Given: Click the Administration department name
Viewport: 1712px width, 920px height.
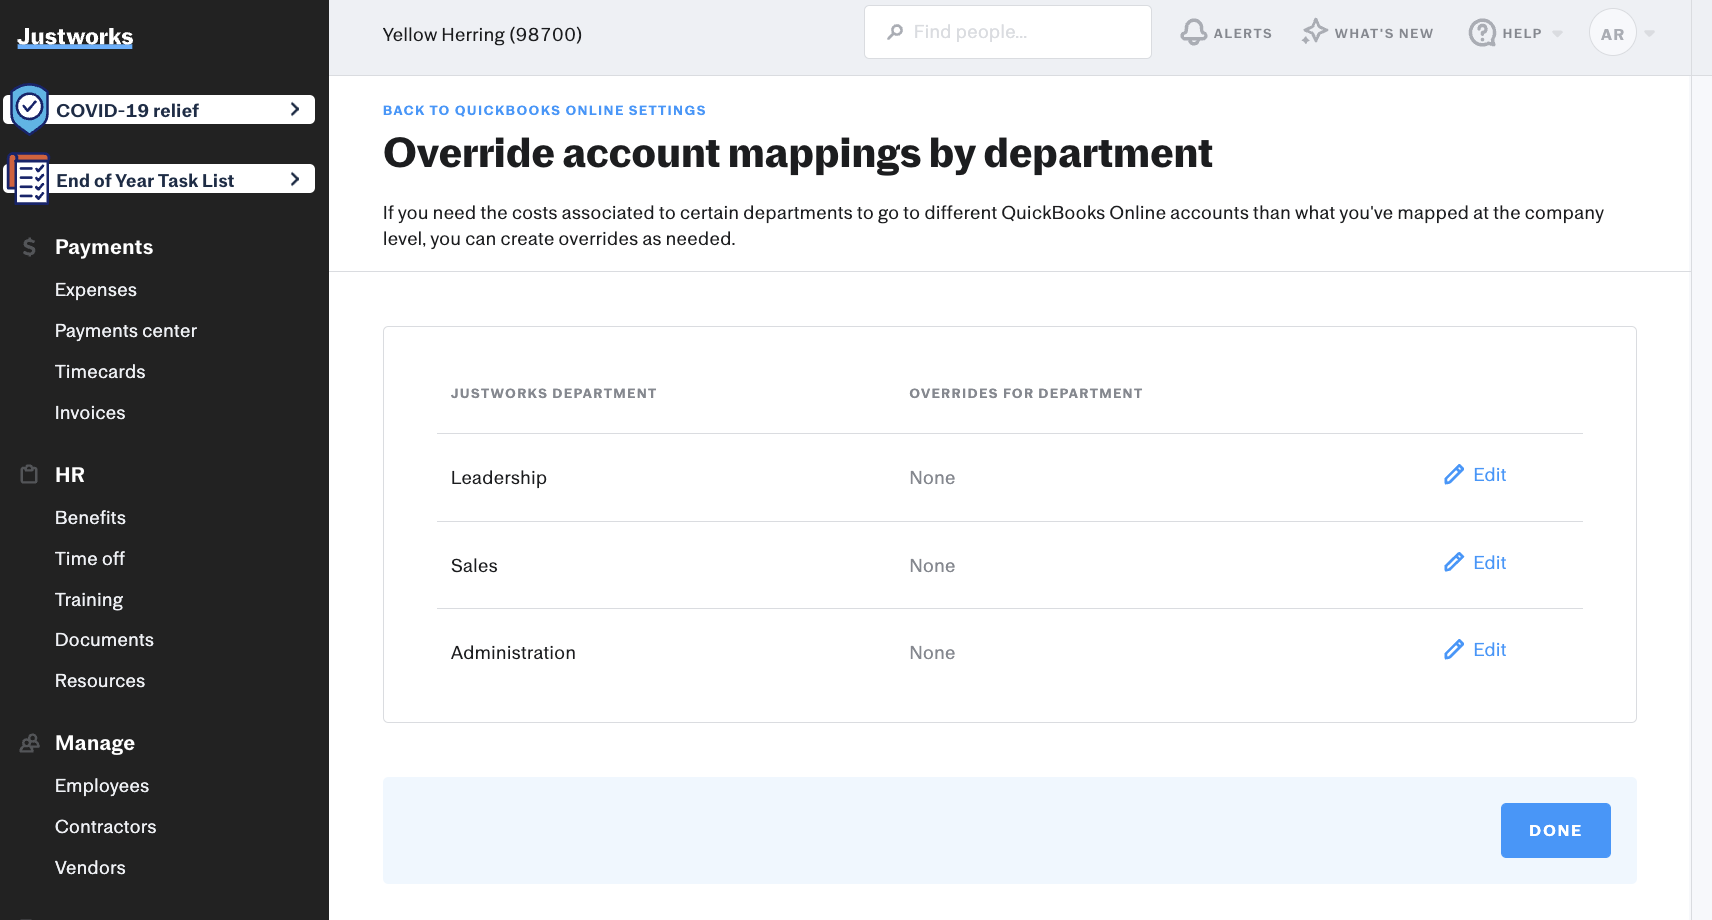Looking at the screenshot, I should (513, 653).
